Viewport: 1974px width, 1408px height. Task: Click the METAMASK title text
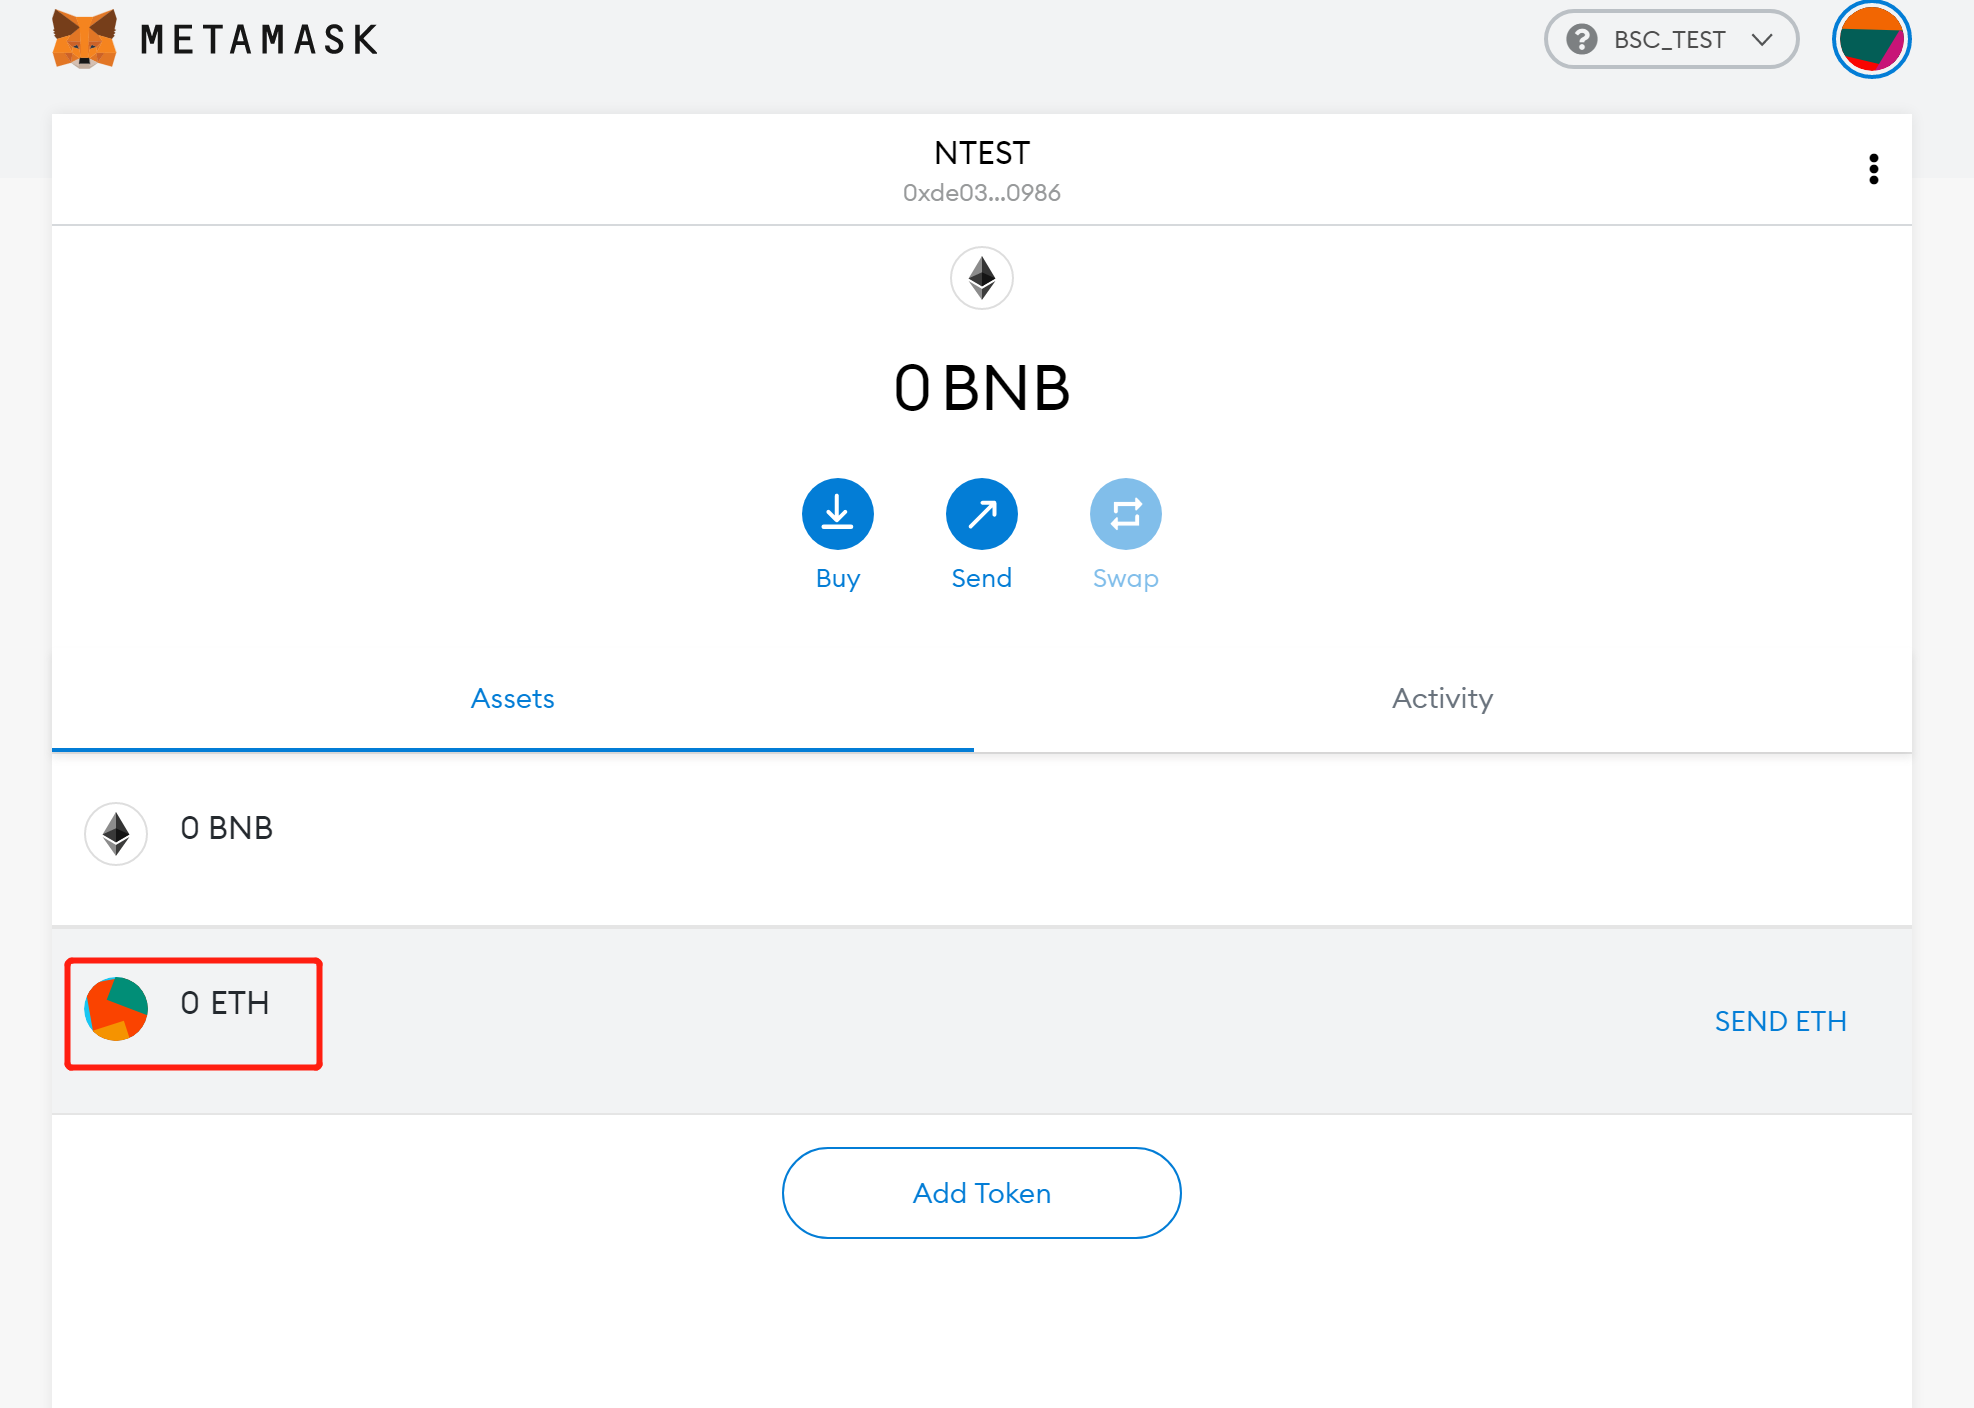point(259,40)
